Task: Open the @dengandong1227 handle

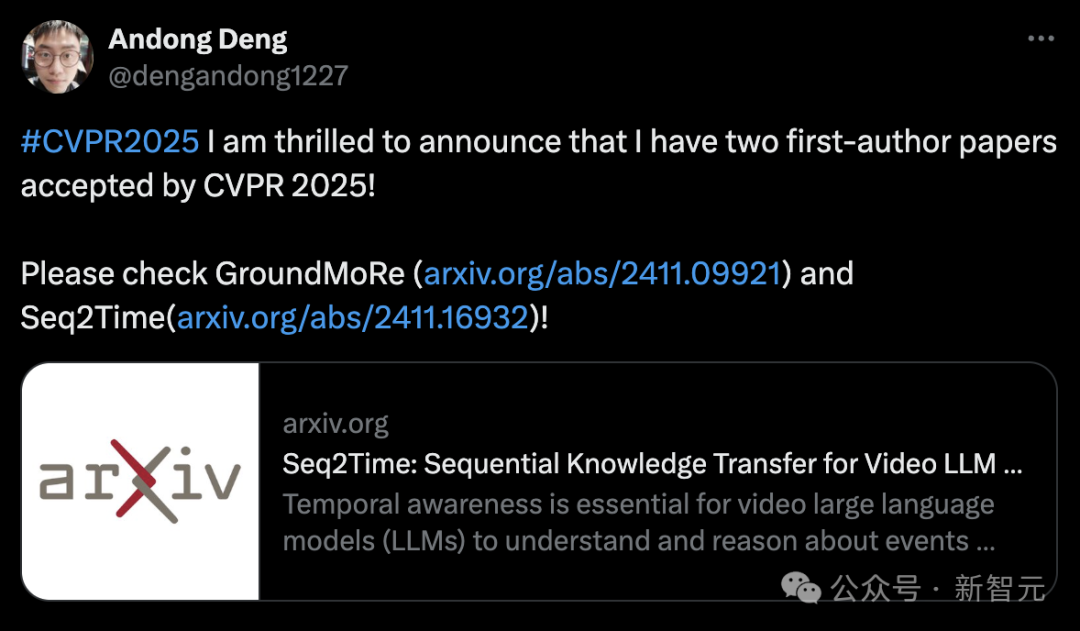Action: point(228,76)
